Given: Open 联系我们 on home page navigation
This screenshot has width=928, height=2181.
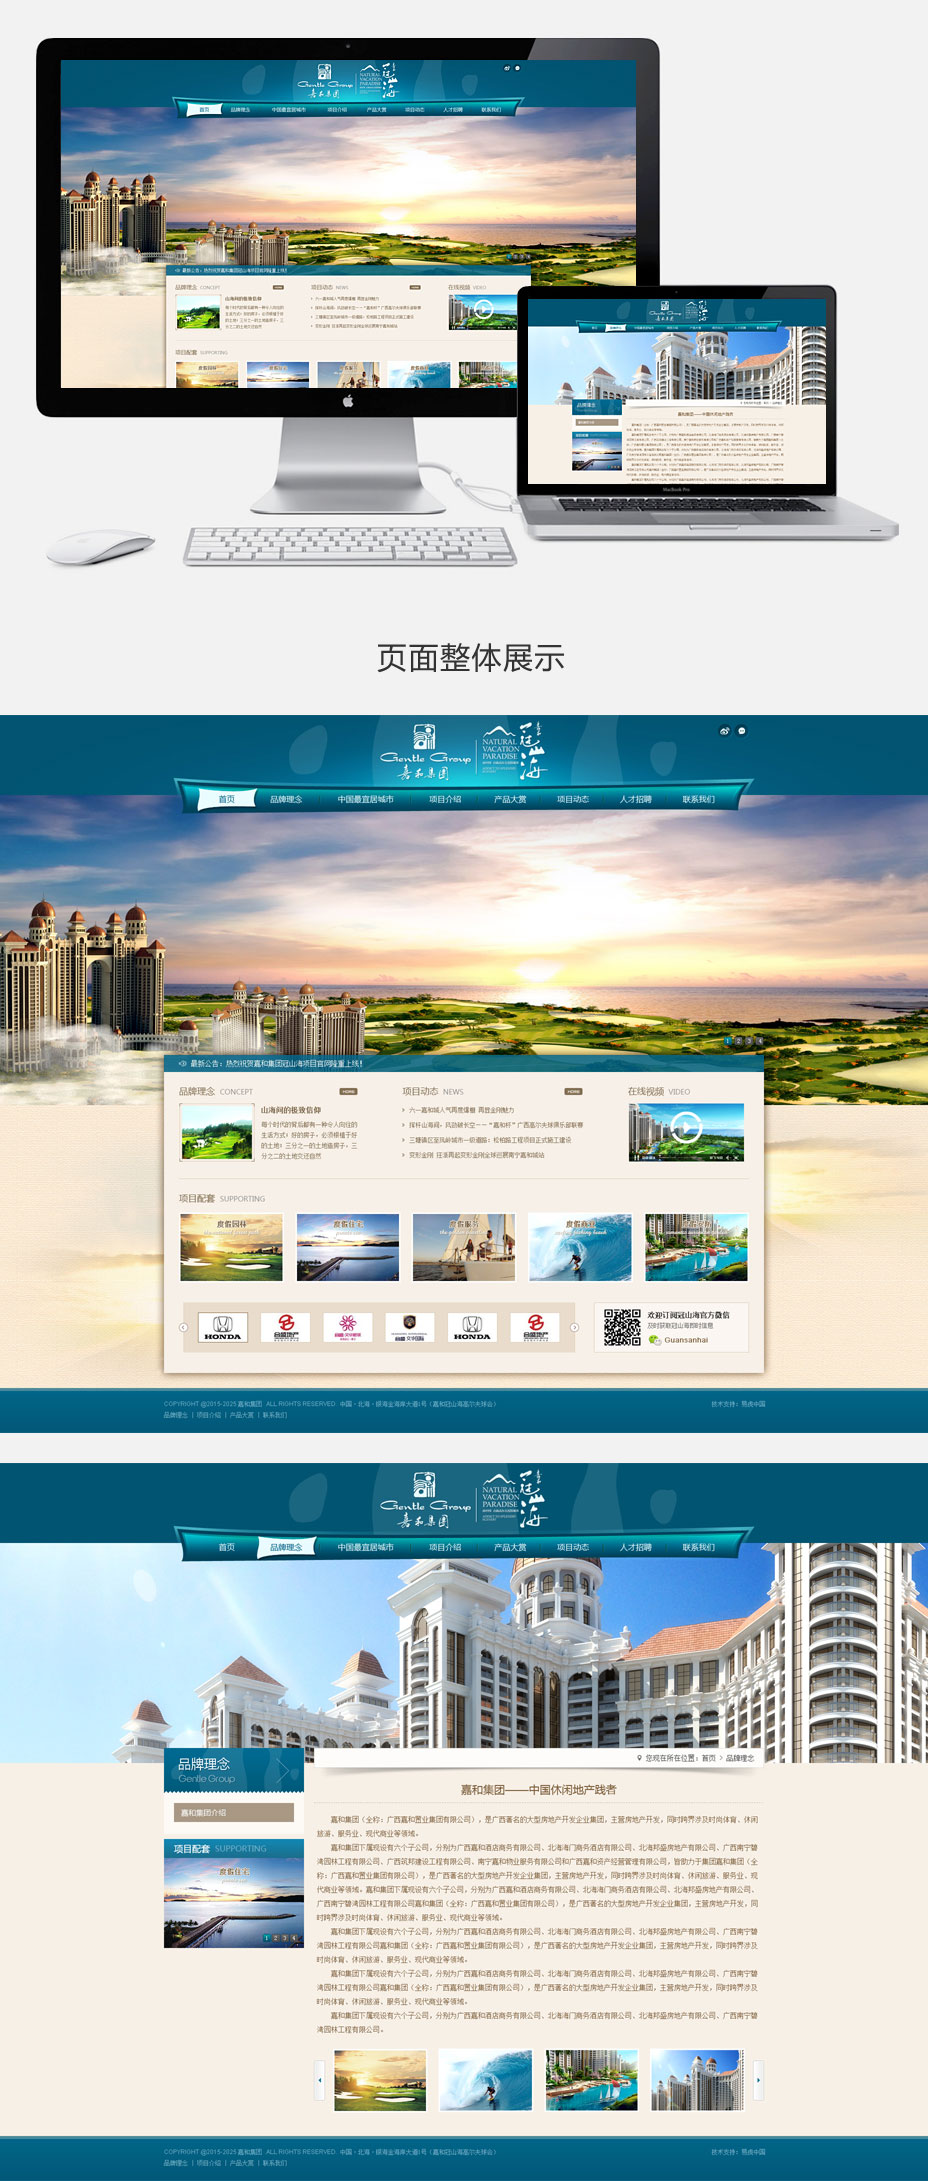Looking at the screenshot, I should point(699,799).
